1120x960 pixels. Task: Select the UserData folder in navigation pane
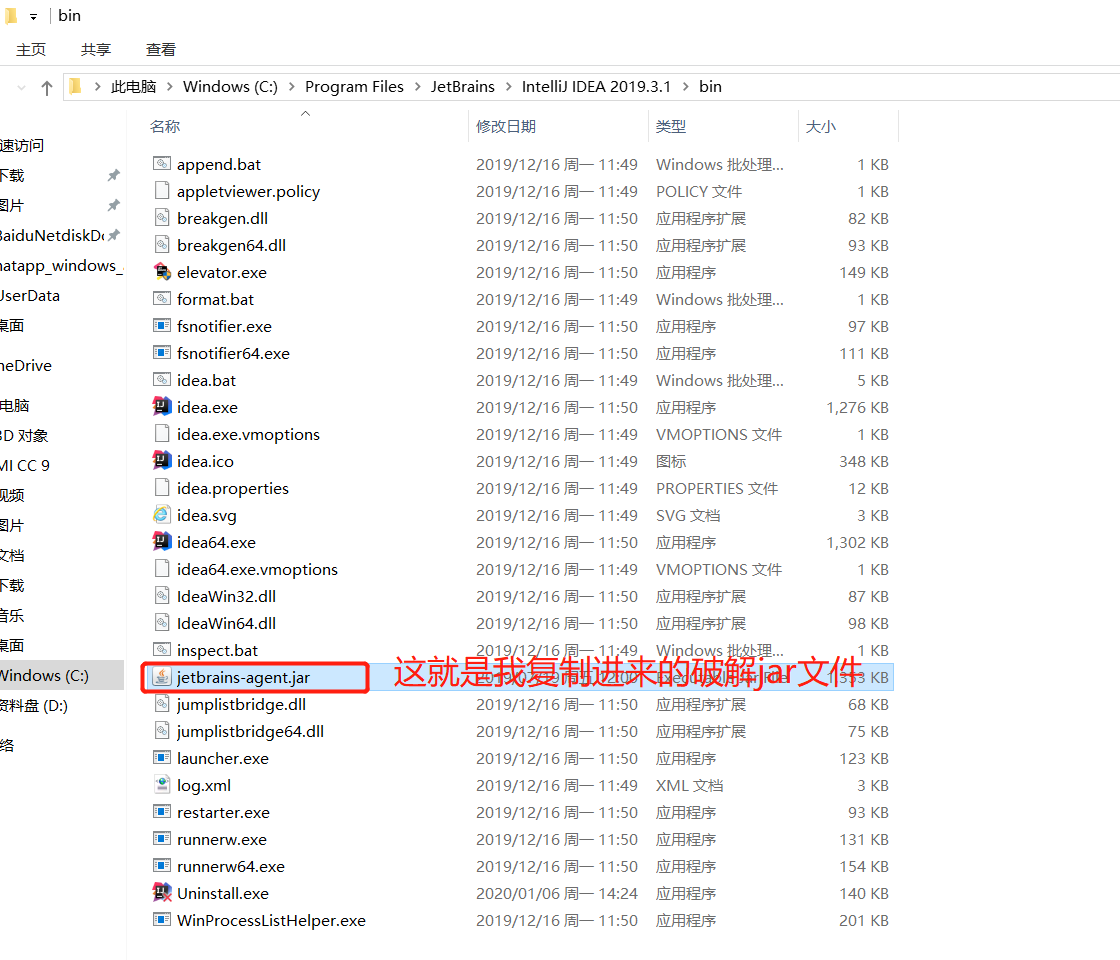(30, 296)
